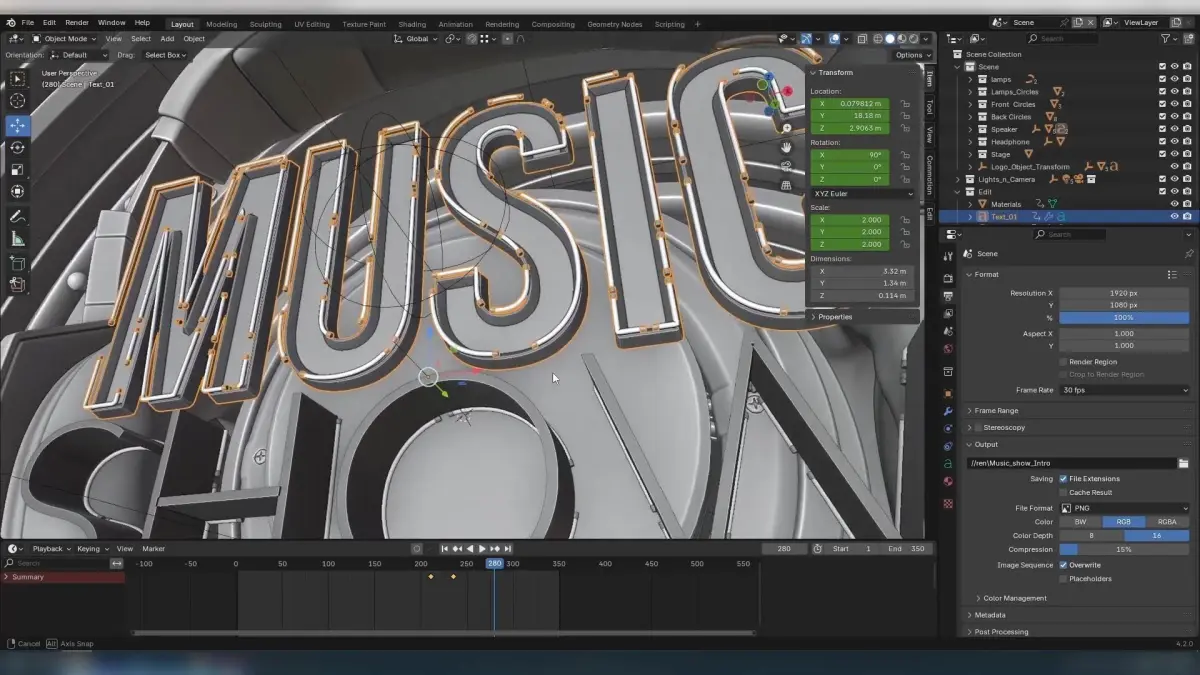1200x675 pixels.
Task: Activate the 3D Cursor tool
Action: coord(18,101)
